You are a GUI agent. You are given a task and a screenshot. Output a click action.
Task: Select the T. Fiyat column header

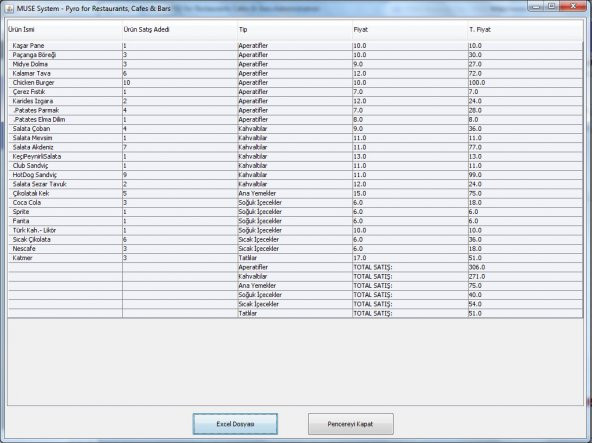tap(525, 29)
